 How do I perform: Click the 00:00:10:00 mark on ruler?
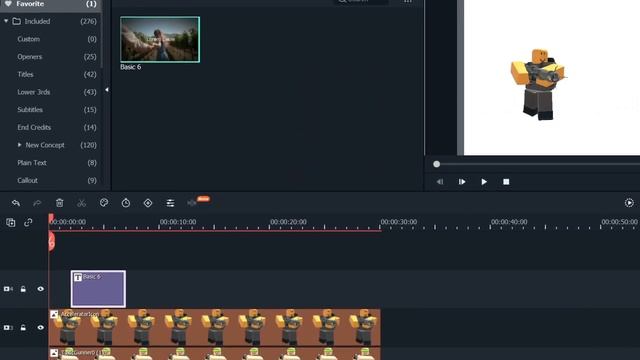click(178, 222)
